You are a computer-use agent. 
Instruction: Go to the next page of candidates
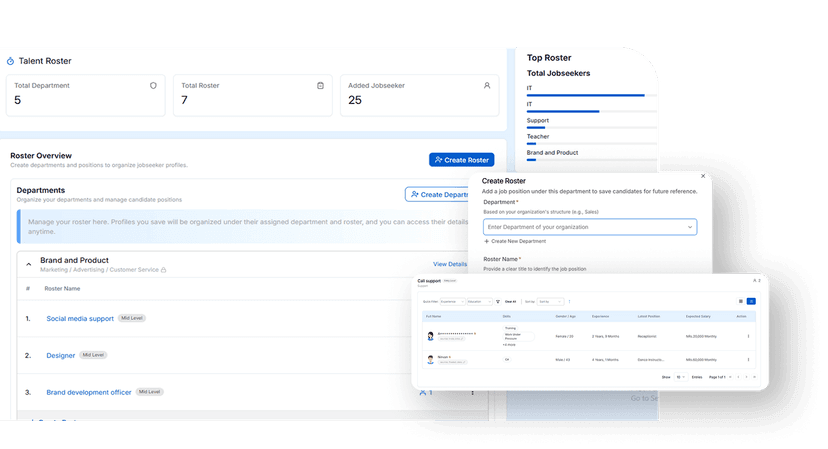[x=746, y=377]
